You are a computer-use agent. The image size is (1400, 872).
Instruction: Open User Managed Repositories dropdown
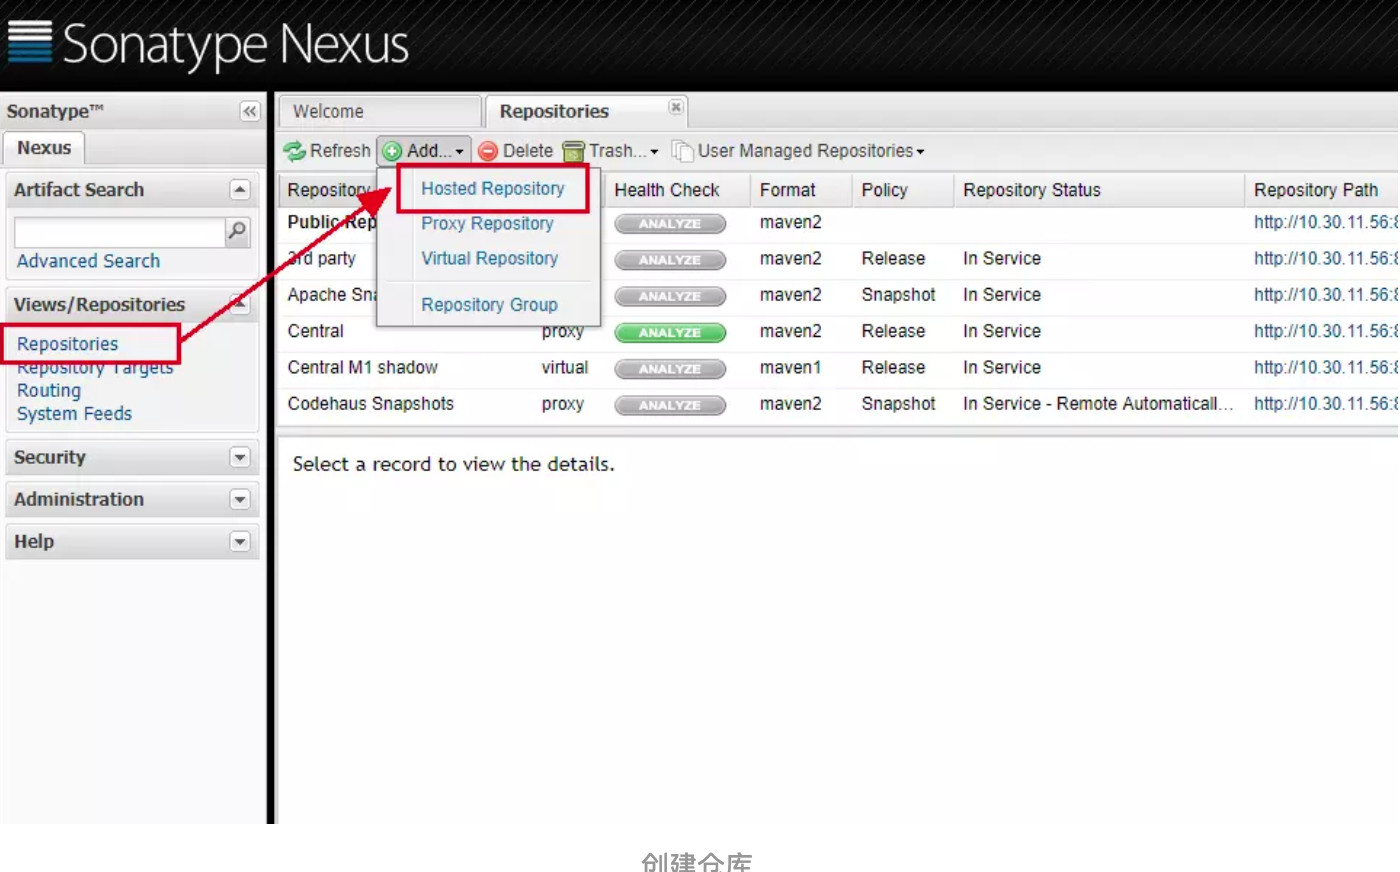(798, 151)
